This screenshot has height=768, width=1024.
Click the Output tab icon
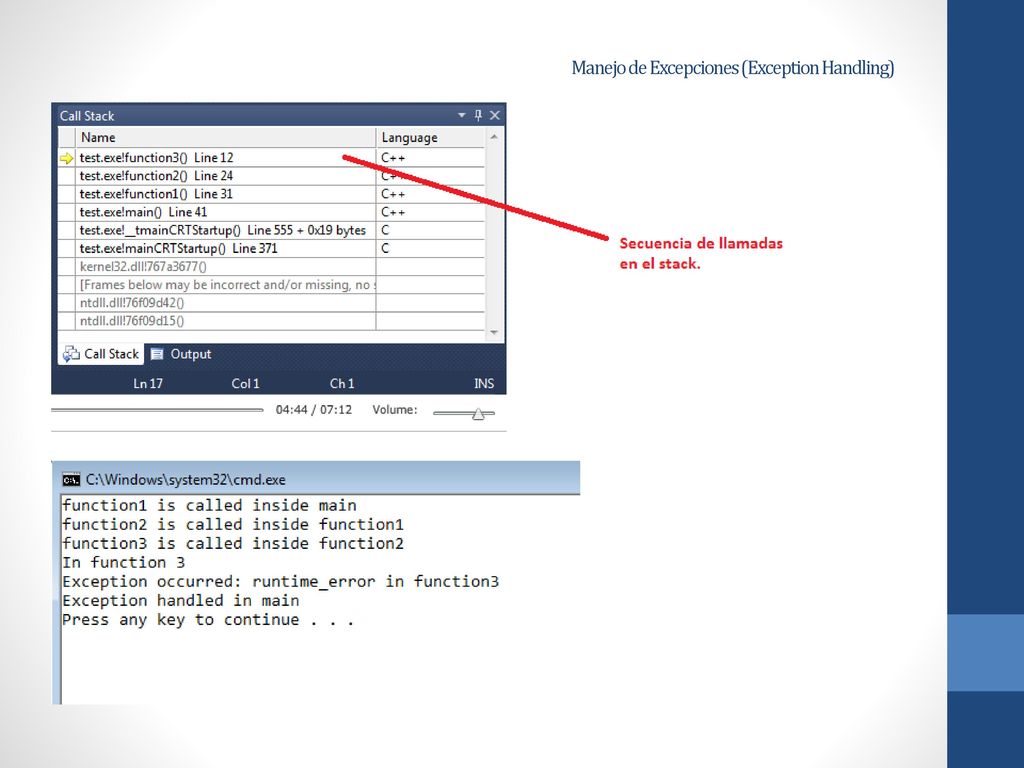pos(157,354)
